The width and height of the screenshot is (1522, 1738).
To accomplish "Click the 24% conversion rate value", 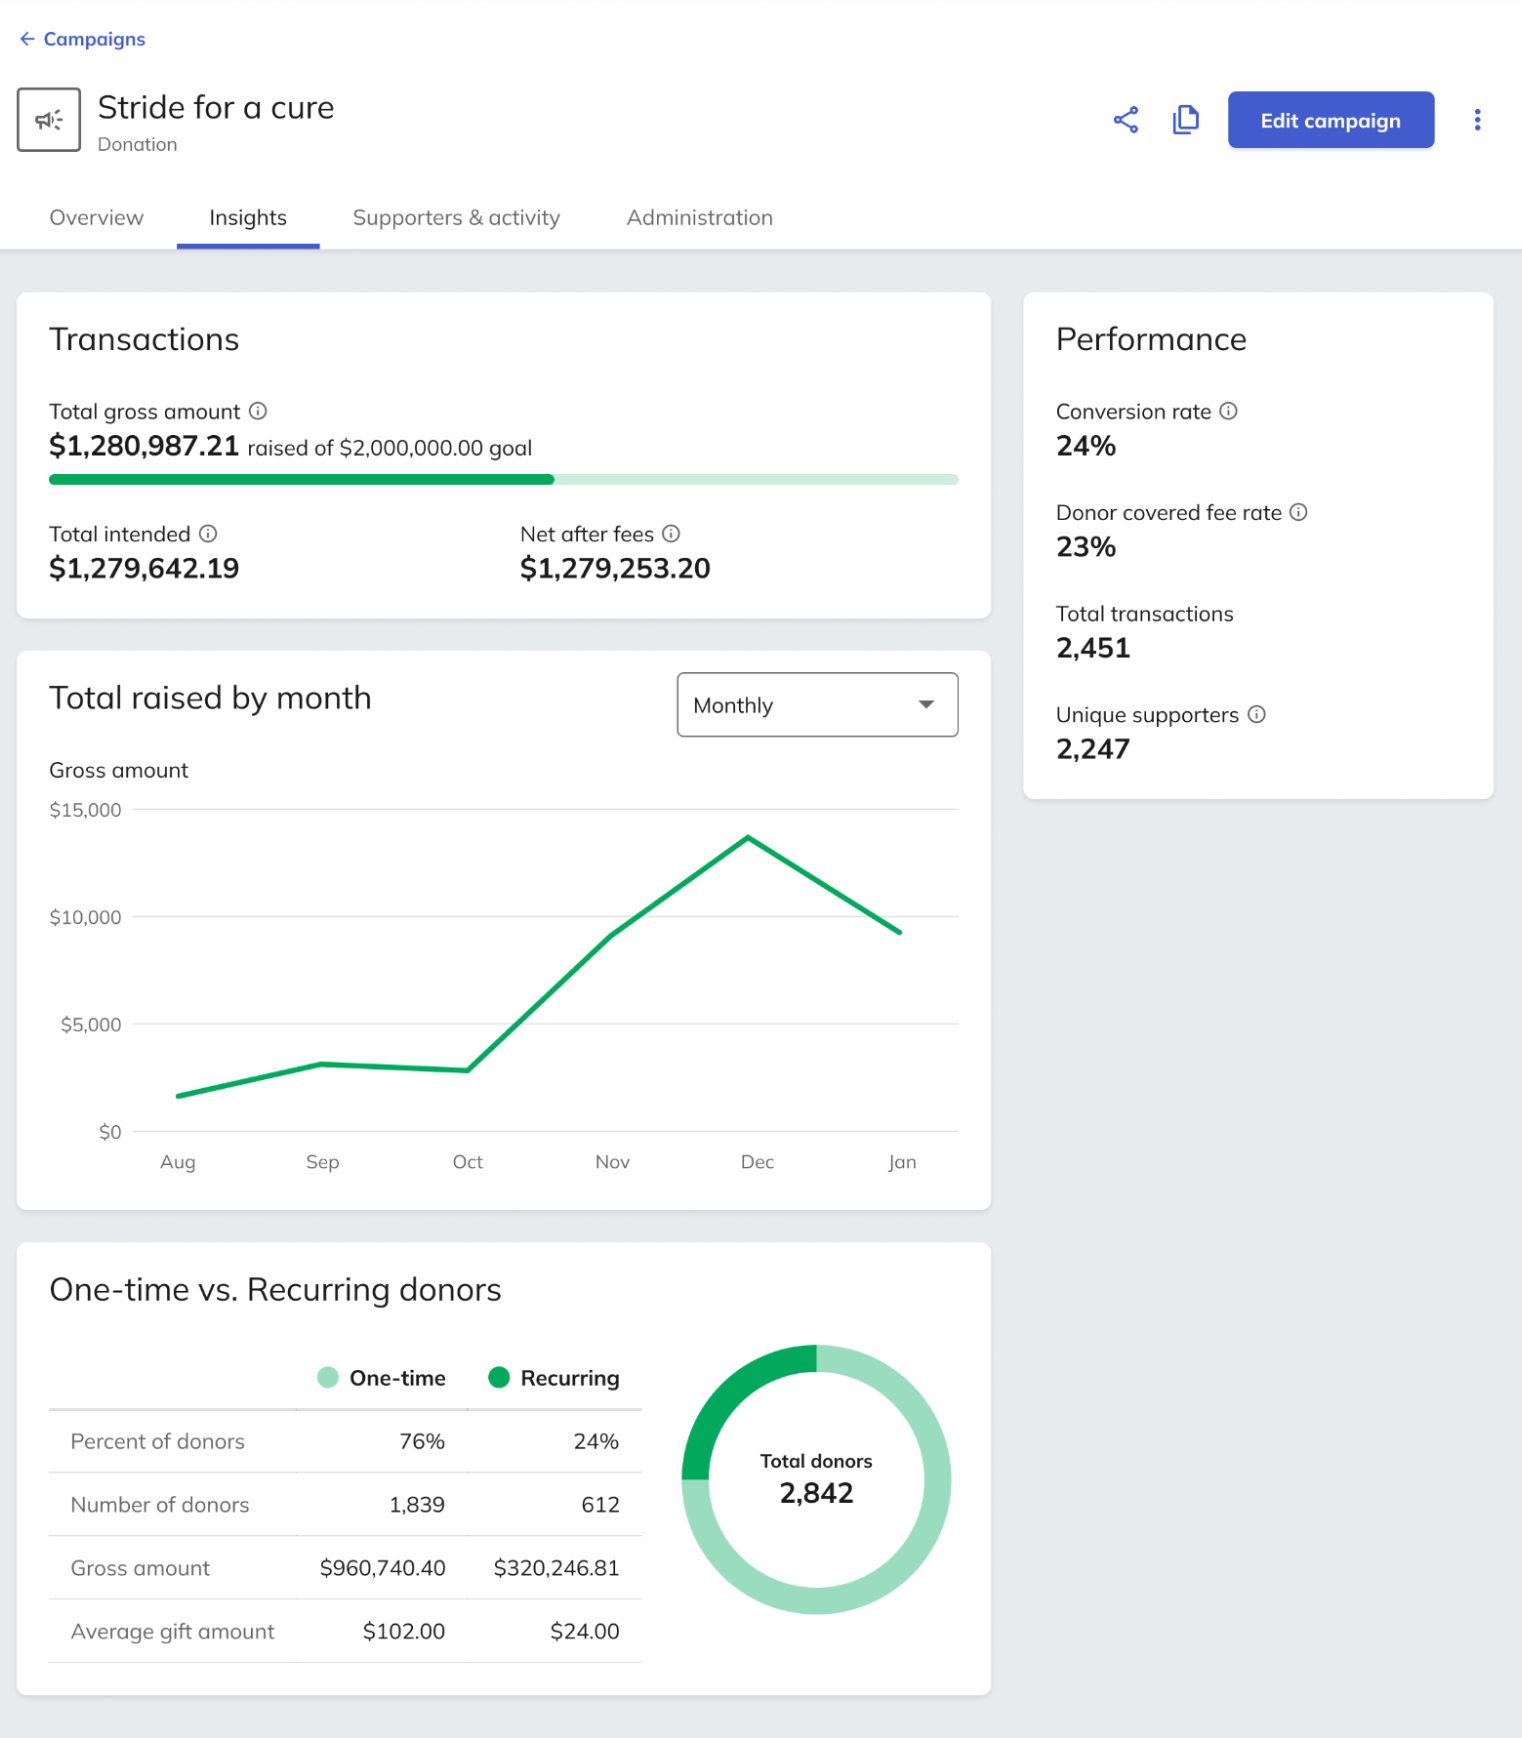I will pos(1086,446).
